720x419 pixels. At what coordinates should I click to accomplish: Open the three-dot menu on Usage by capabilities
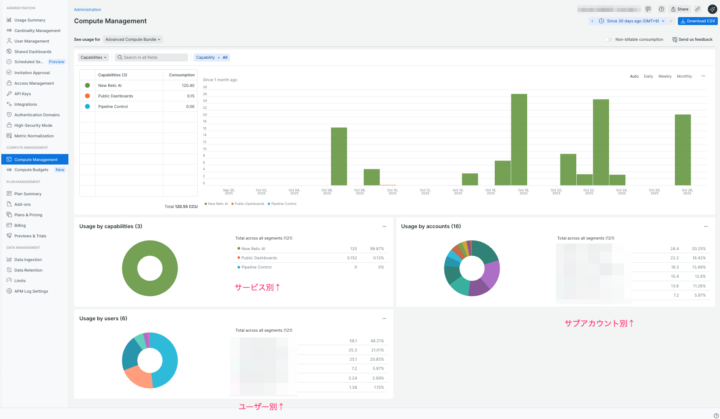pos(384,226)
